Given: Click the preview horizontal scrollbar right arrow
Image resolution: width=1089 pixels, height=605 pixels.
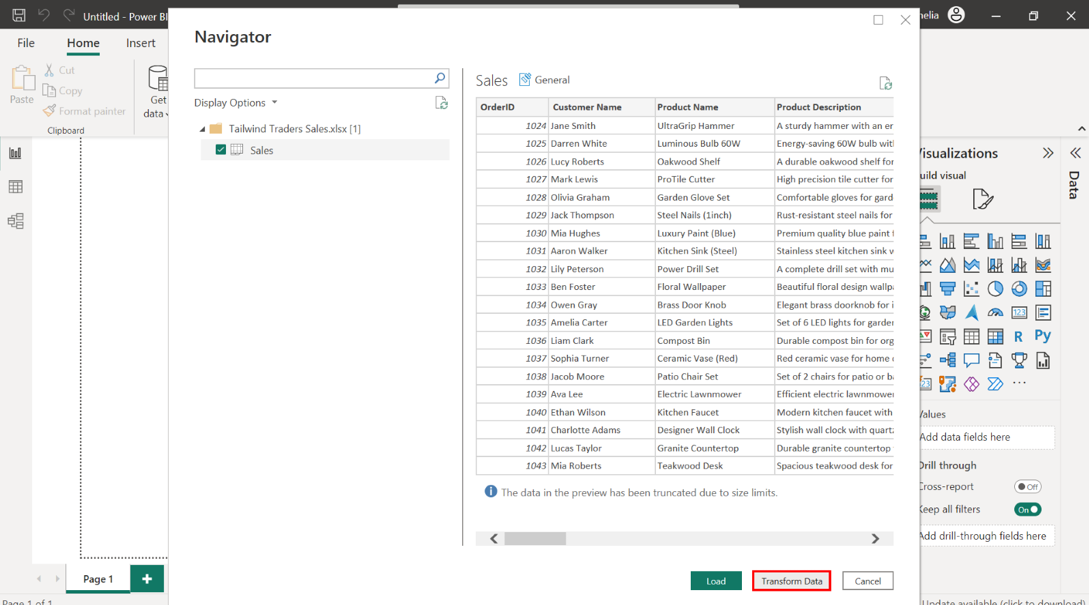Looking at the screenshot, I should 875,539.
